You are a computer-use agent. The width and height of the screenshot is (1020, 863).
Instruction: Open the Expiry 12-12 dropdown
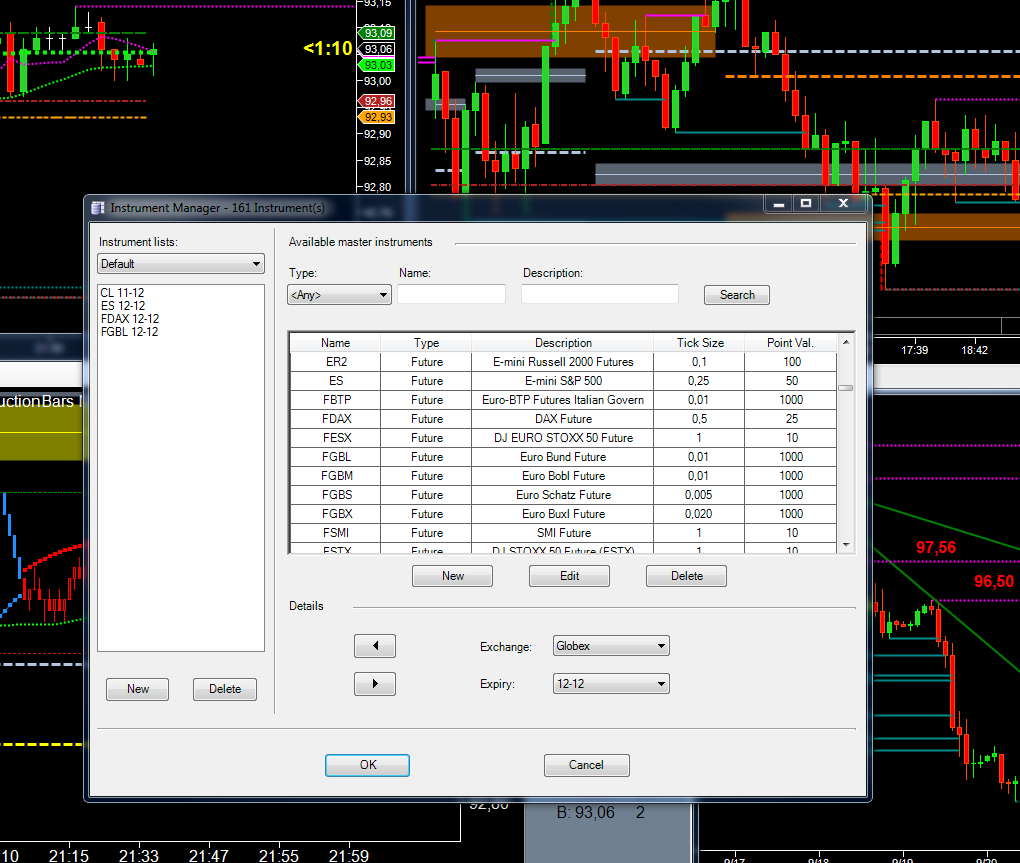(x=611, y=684)
